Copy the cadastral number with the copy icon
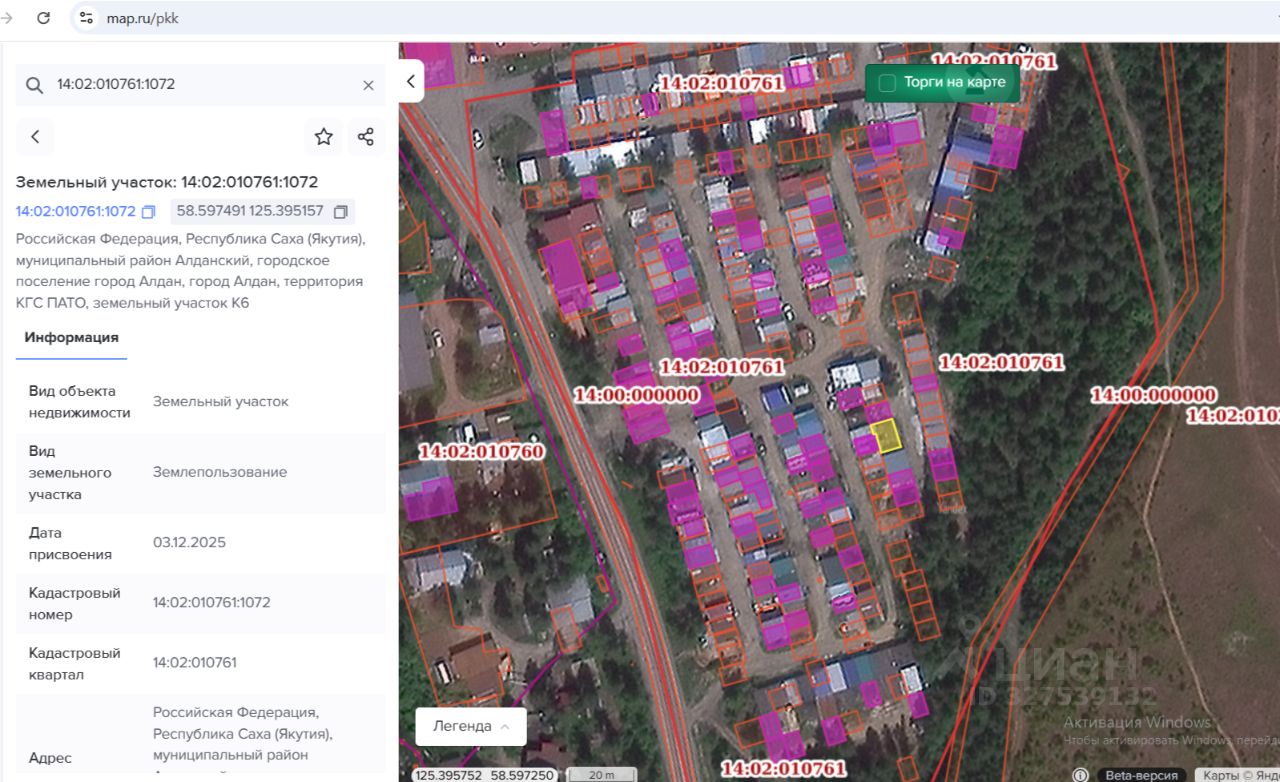 click(x=149, y=212)
